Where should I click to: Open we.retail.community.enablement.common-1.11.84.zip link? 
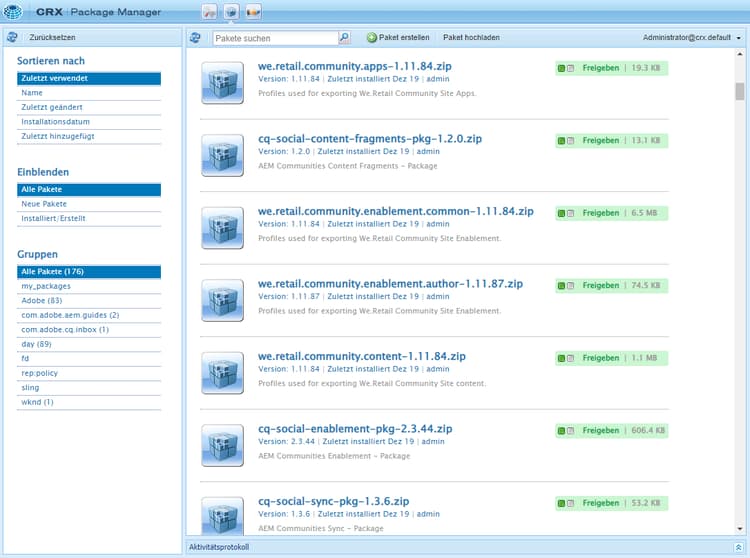(396, 211)
